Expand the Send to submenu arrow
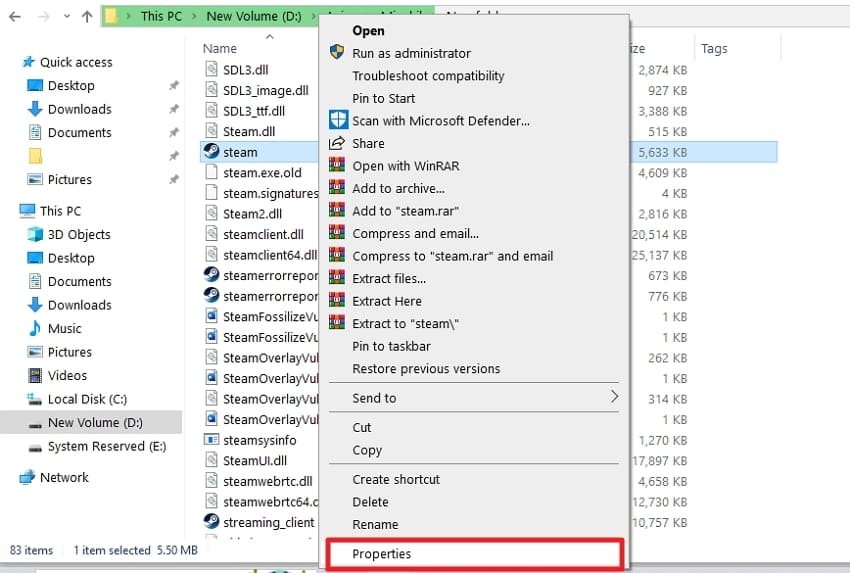The image size is (850, 573). pos(614,396)
